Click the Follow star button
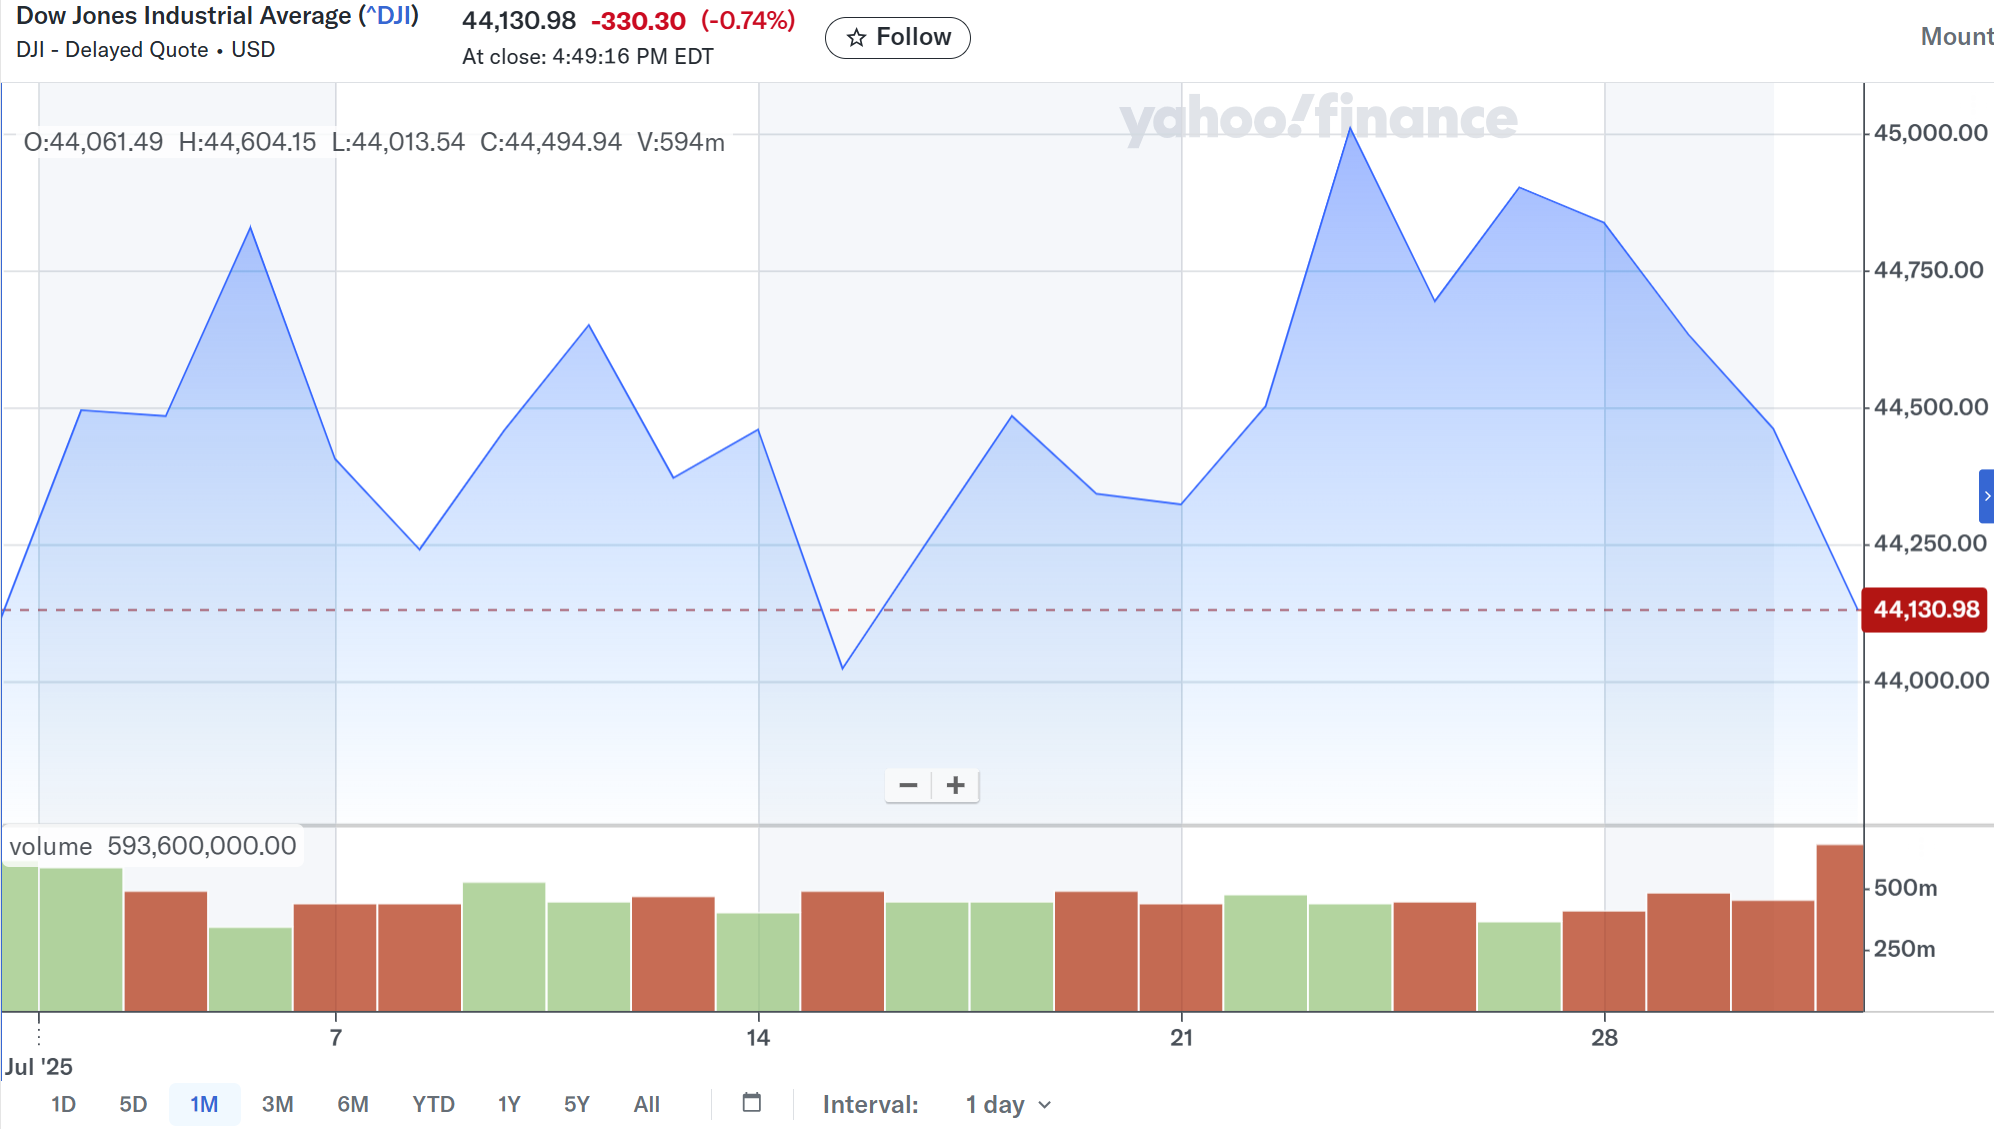This screenshot has height=1129, width=1994. tap(897, 38)
